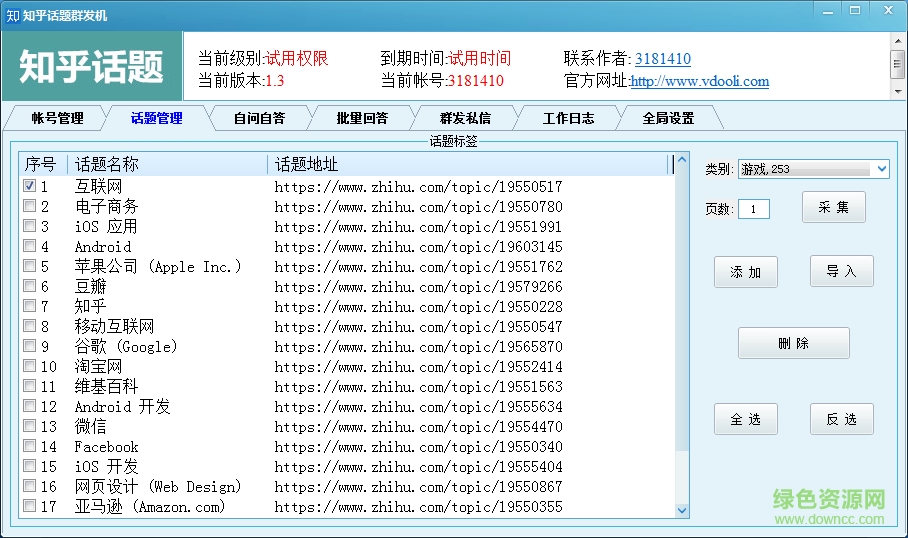Uncheck the 互联网 topic checkbox
Image resolution: width=908 pixels, height=538 pixels.
30,186
